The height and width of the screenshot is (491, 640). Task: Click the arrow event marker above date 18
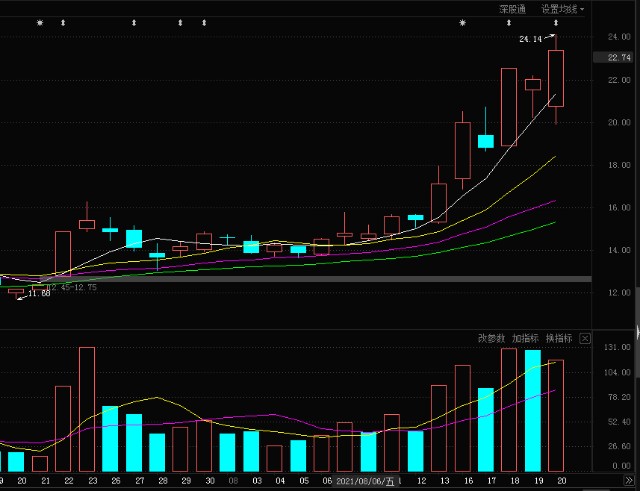509,23
